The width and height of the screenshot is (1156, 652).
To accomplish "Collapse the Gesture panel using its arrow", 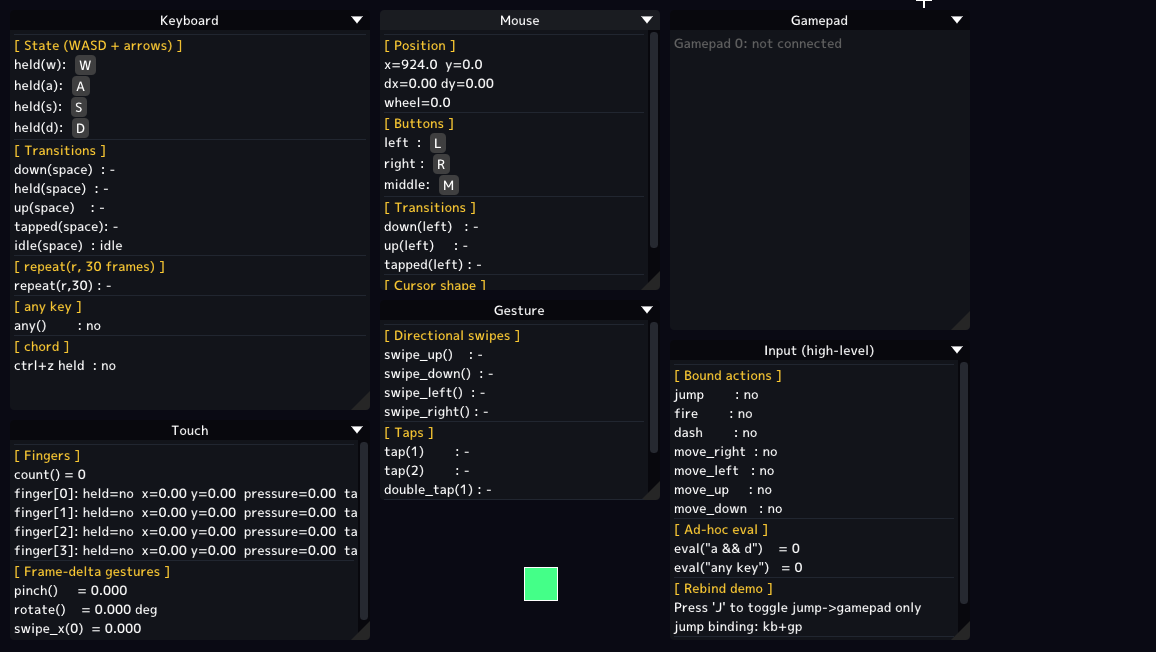I will point(647,310).
